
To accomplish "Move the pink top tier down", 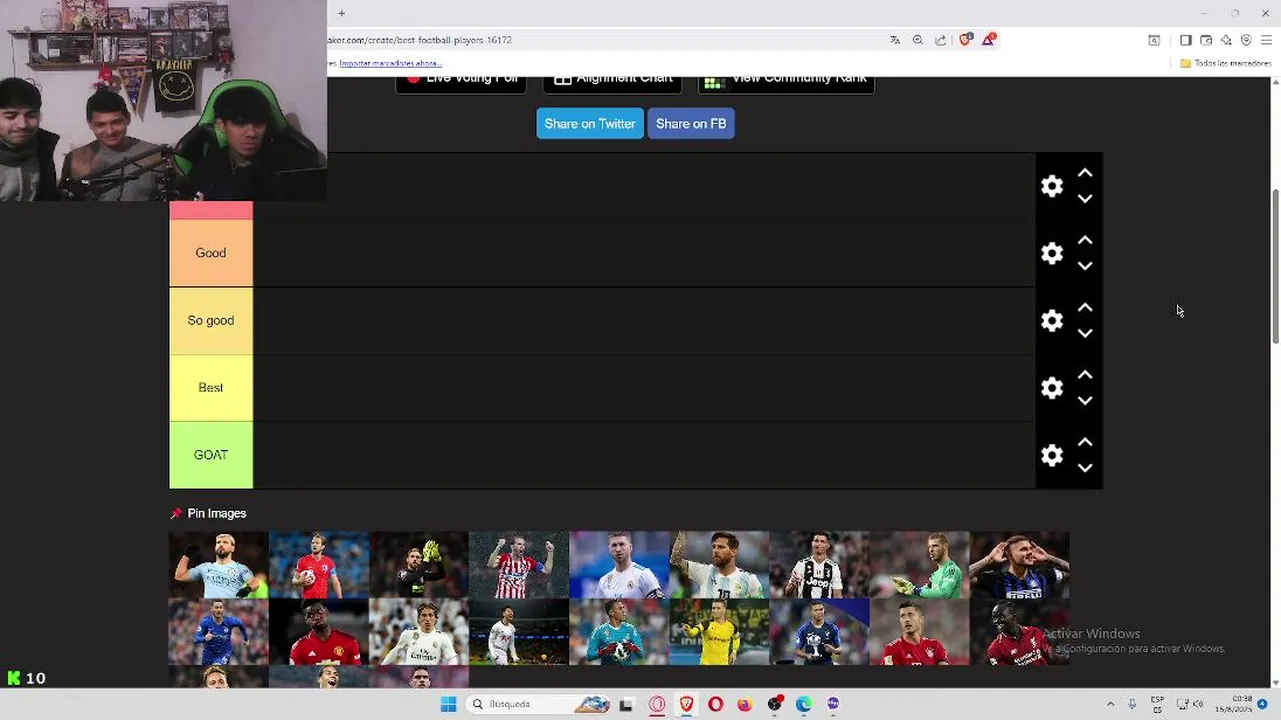I will coord(1085,199).
